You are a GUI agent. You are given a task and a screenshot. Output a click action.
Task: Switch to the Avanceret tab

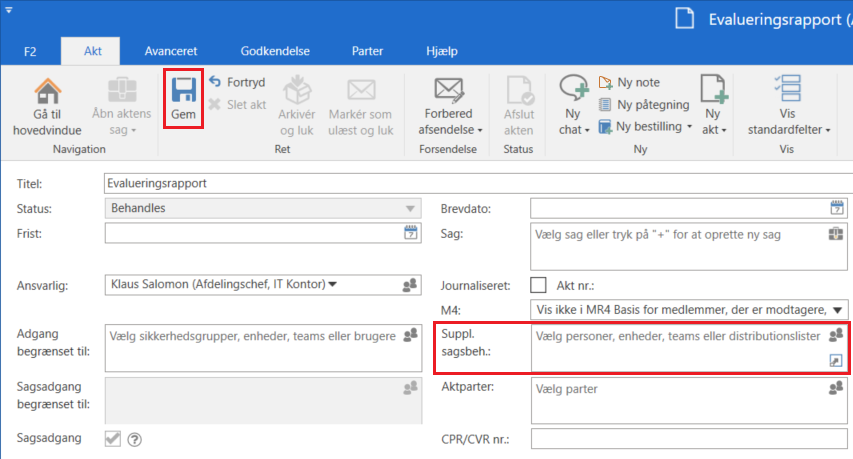171,51
